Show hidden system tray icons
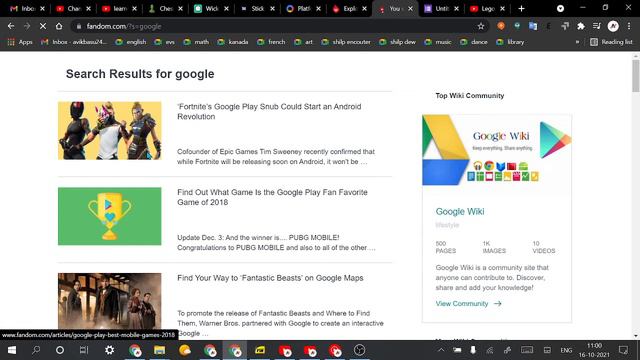Image resolution: width=640 pixels, height=360 pixels. 441,350
